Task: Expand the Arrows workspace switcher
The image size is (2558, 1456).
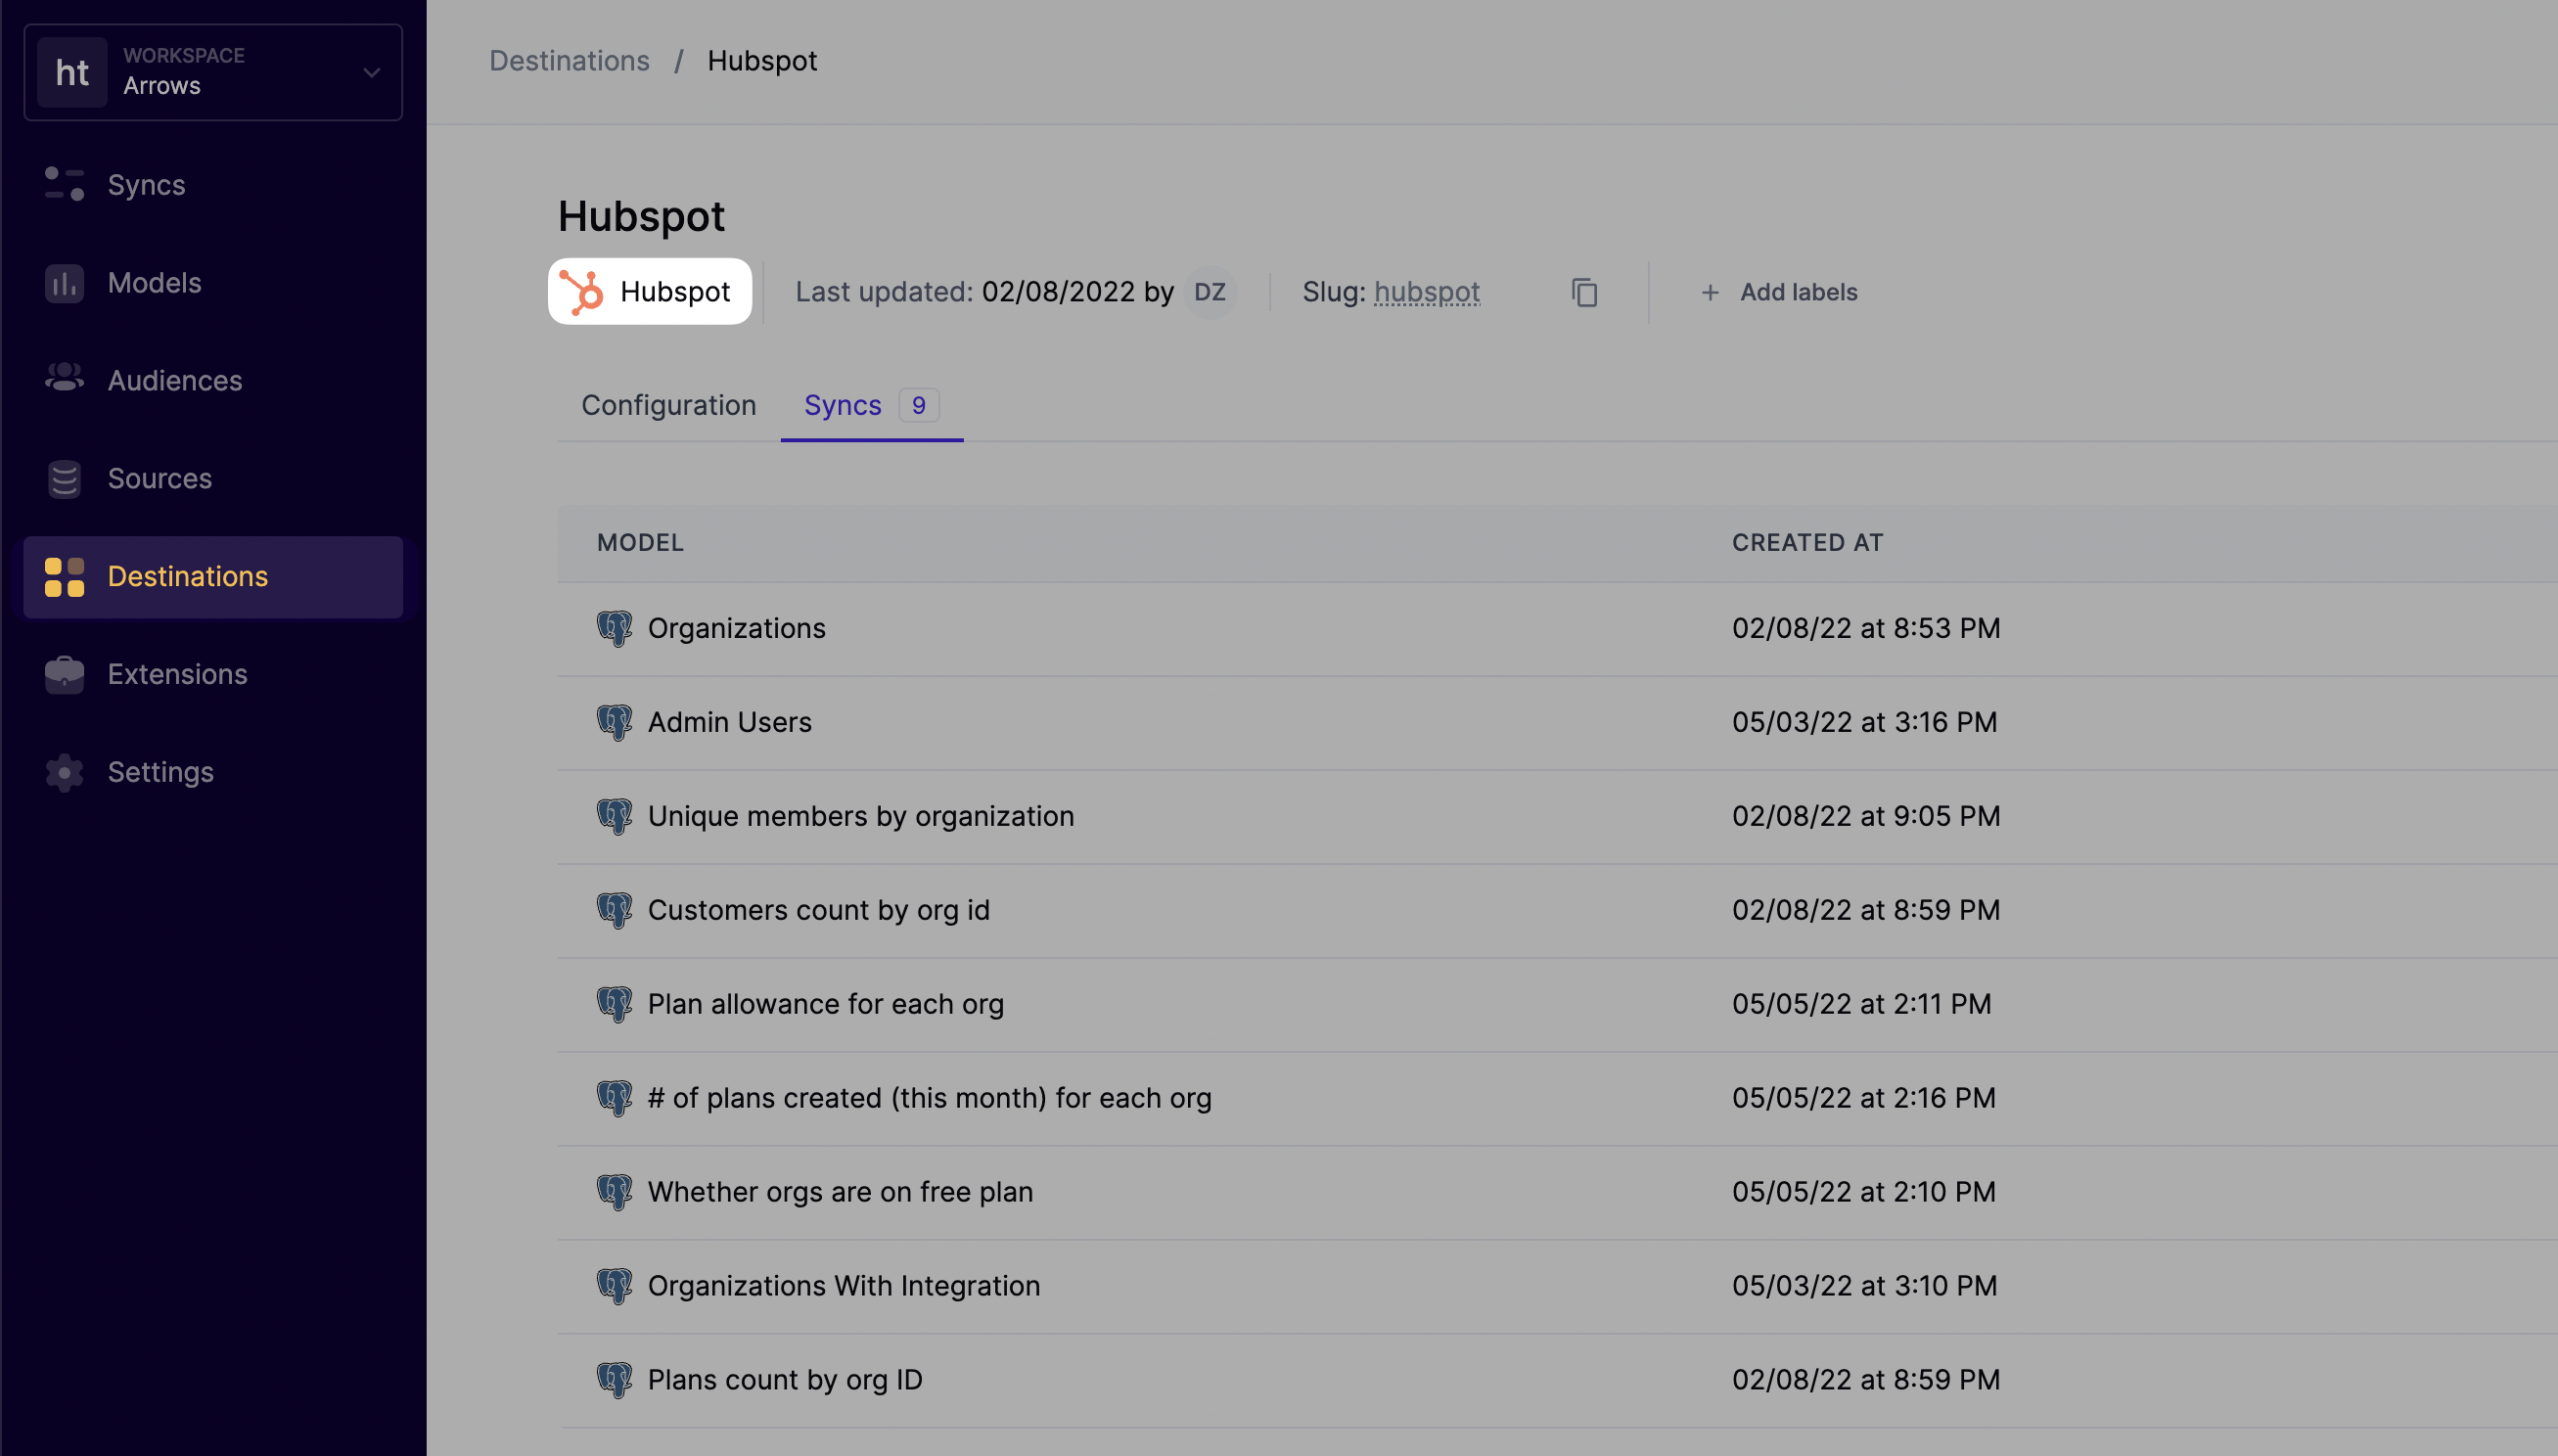Action: tap(371, 72)
